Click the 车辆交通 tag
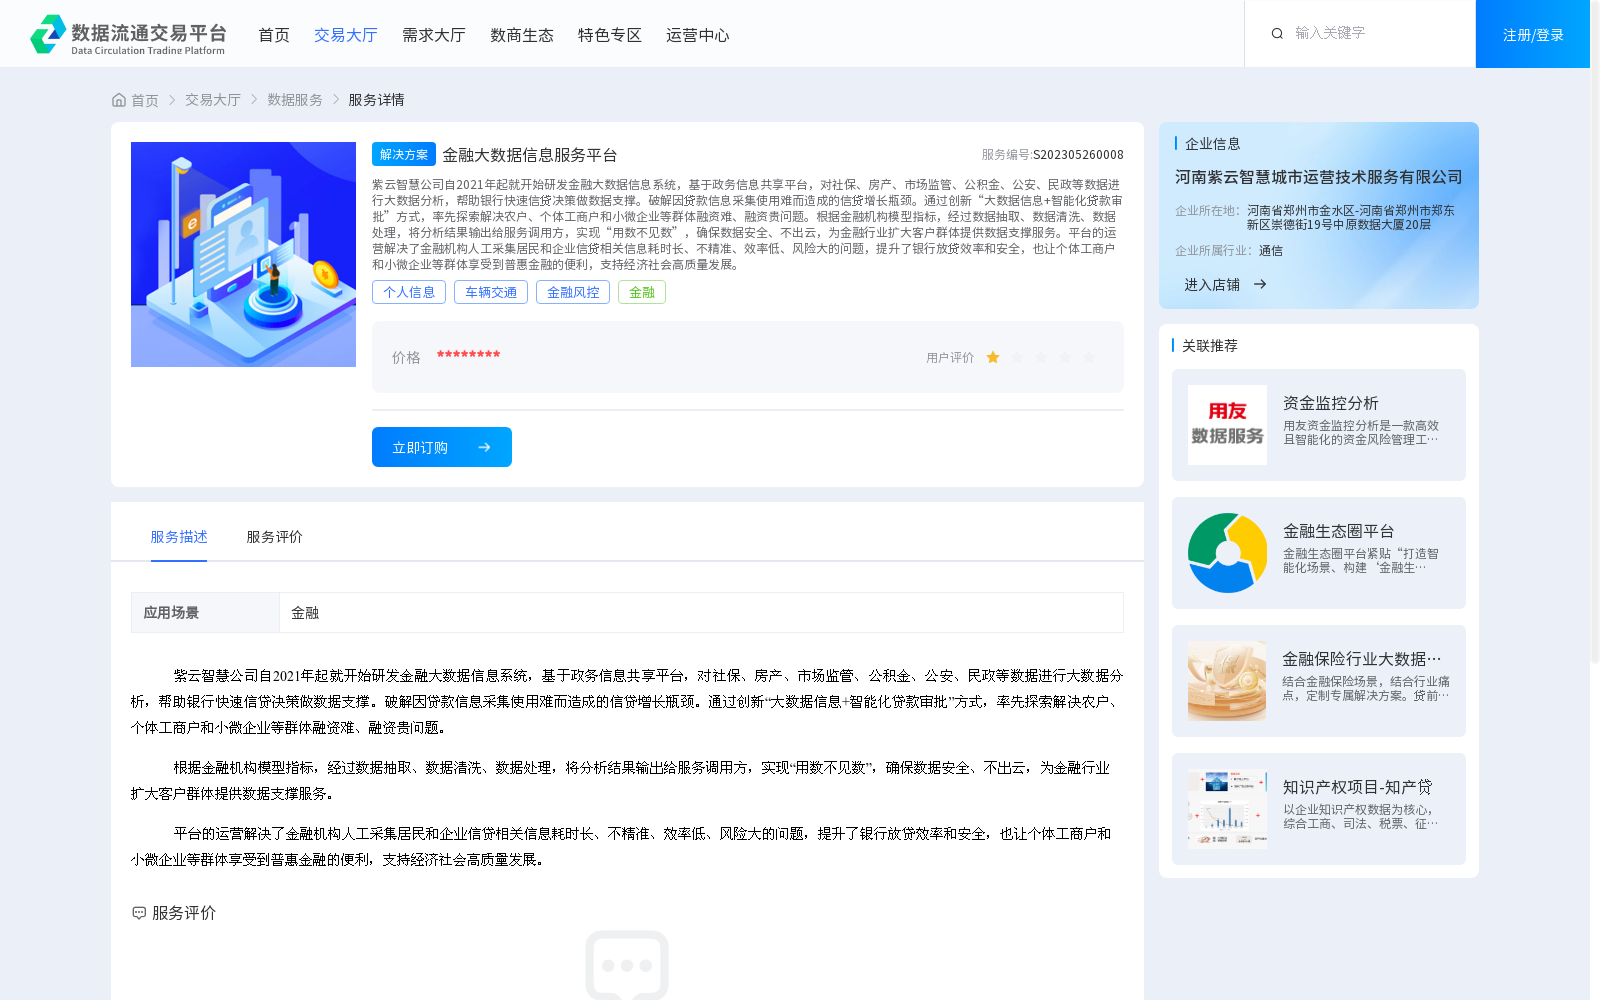Screen dimensions: 1600x1000 491,292
